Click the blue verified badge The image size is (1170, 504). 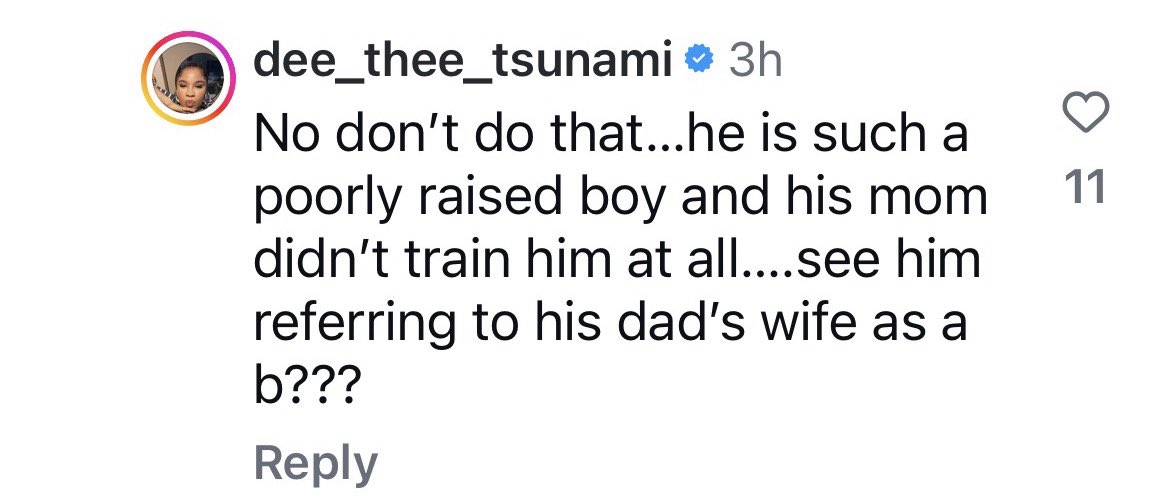click(699, 61)
